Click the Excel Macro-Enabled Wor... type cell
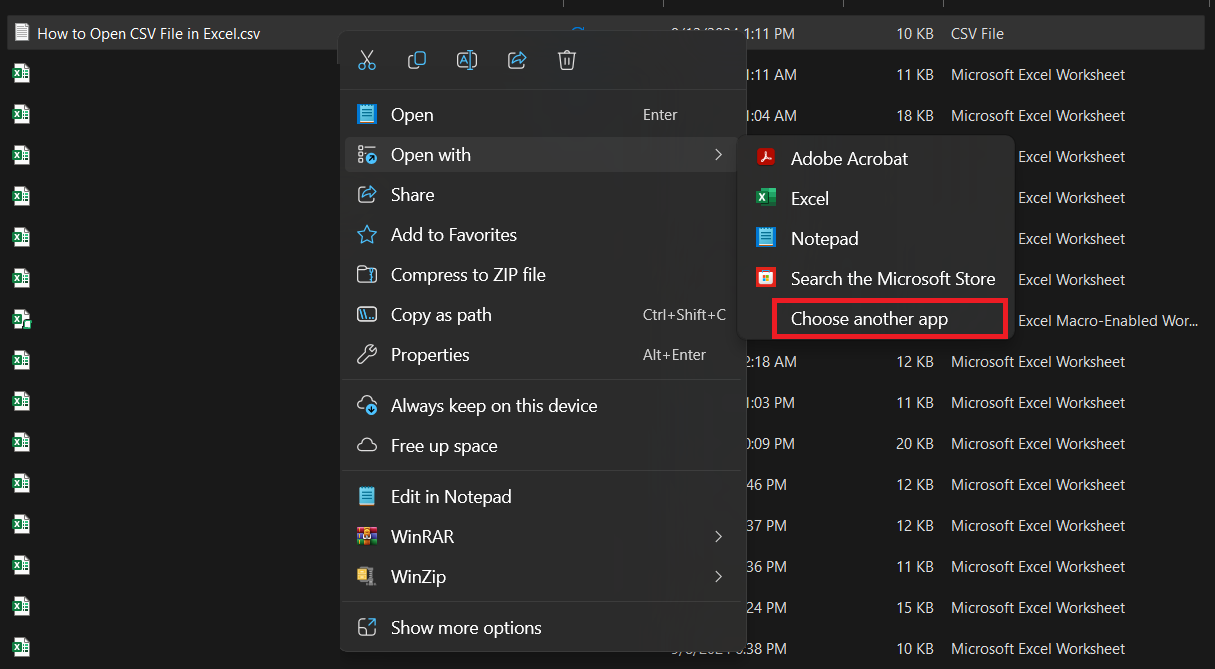1215x669 pixels. [1108, 321]
